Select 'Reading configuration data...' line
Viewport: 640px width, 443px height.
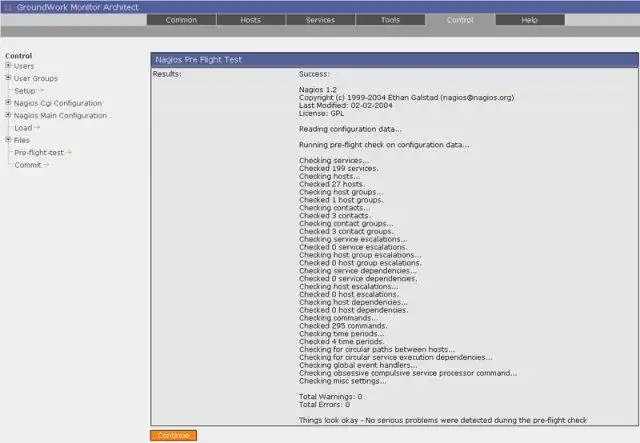350,129
